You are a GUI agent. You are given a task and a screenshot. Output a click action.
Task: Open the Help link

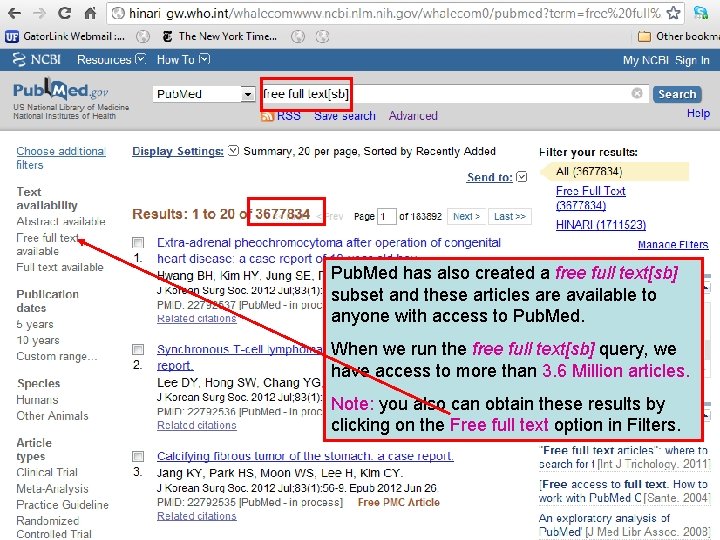698,113
